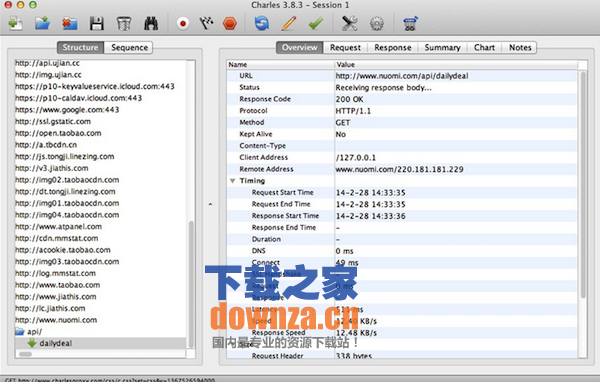
Task: Select the dailydeal request item
Action: (x=55, y=343)
